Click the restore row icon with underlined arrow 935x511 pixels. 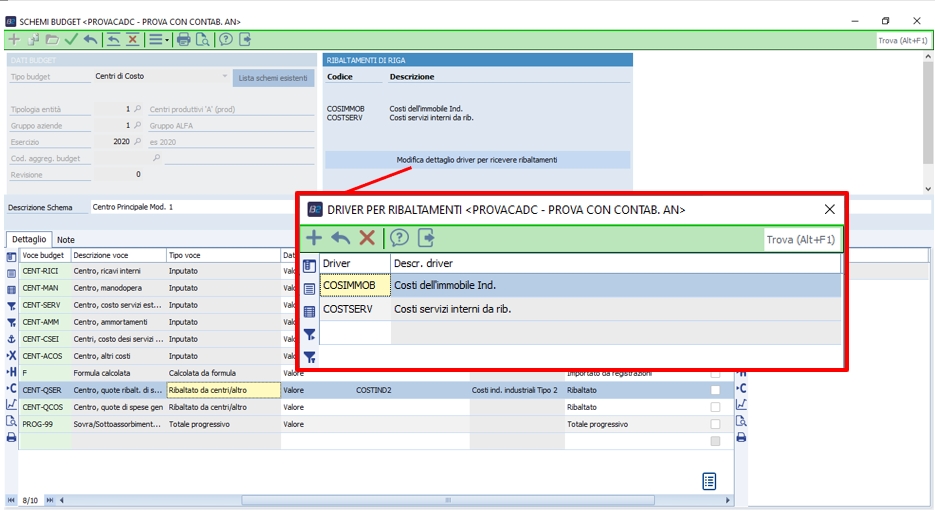tap(113, 40)
